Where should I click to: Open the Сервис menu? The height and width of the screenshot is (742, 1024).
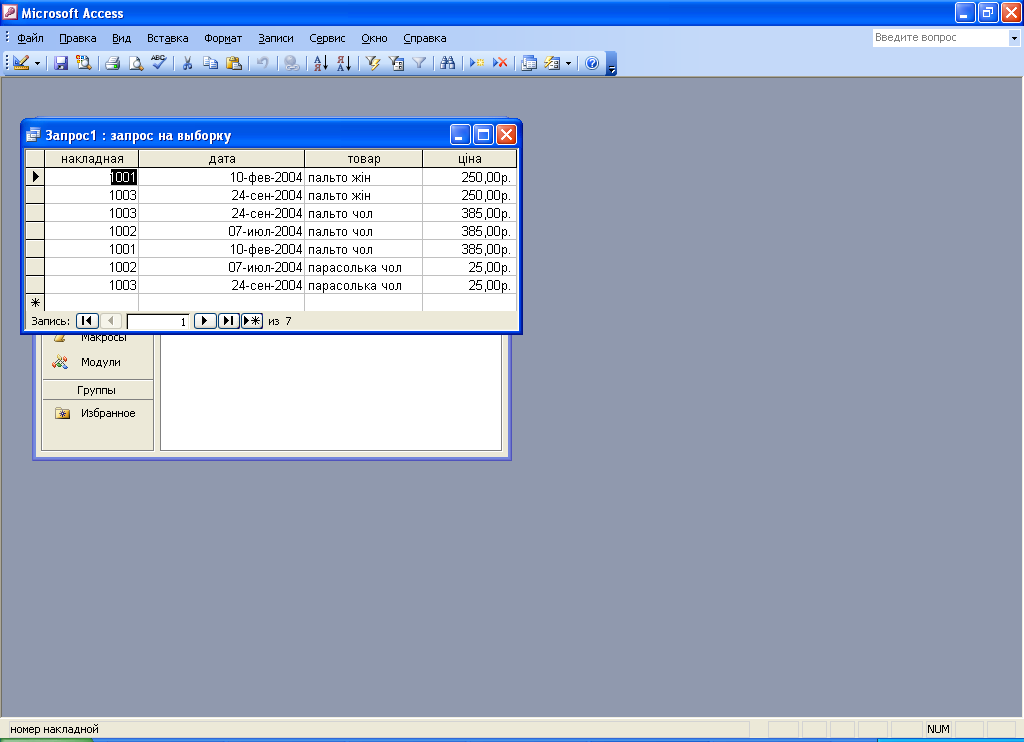pos(327,38)
